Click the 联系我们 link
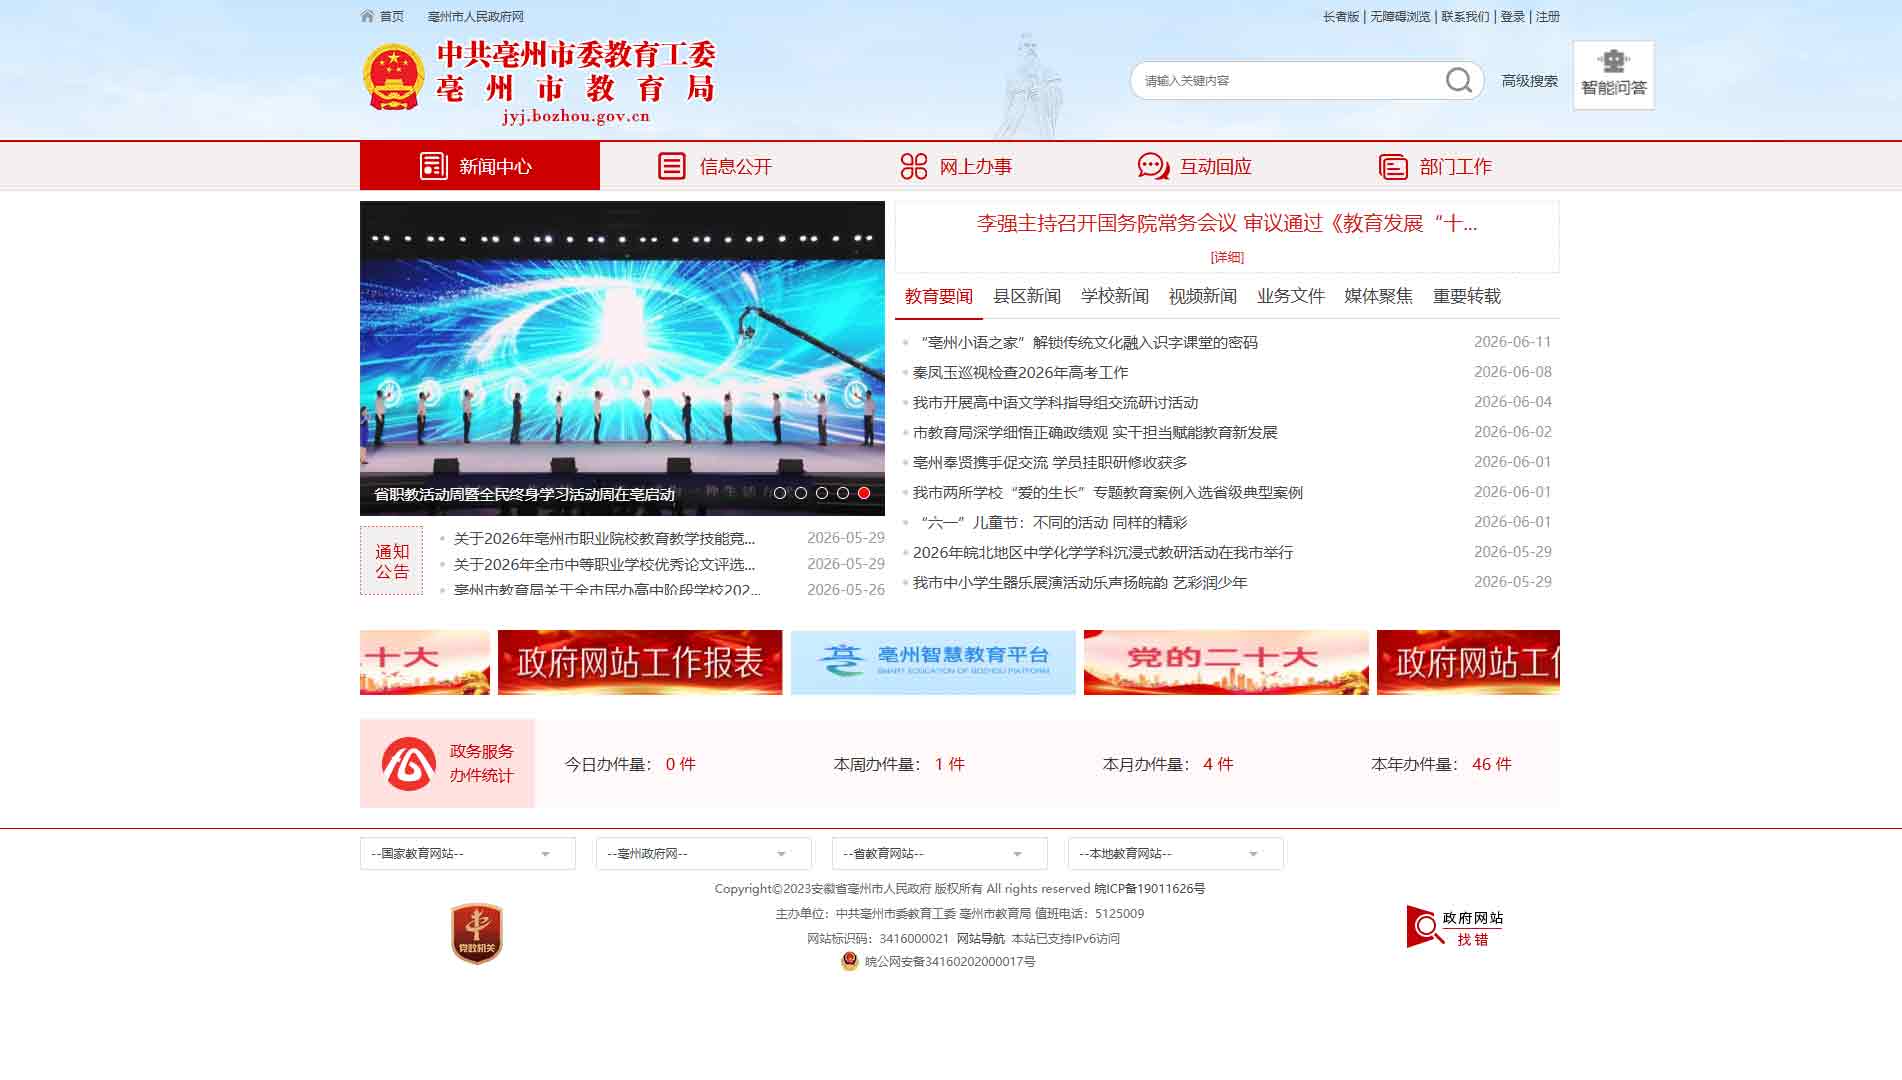Image resolution: width=1902 pixels, height=1080 pixels. [1465, 16]
